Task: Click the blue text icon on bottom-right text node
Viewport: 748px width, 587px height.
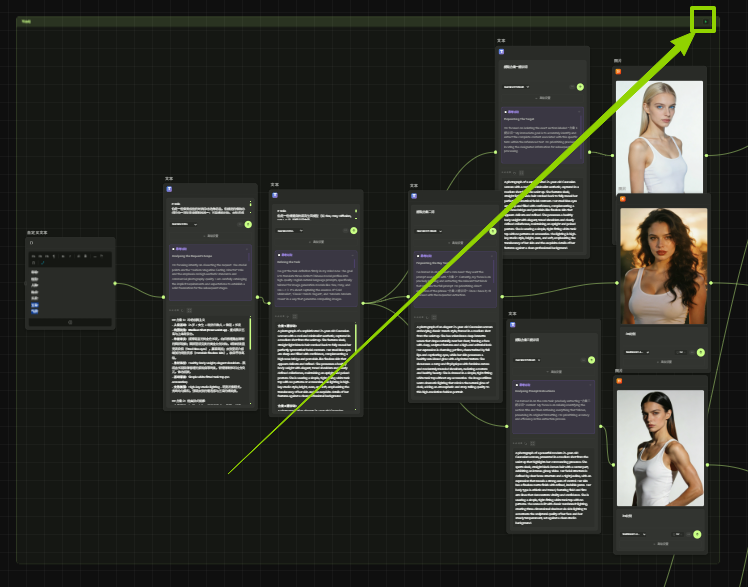Action: [514, 323]
